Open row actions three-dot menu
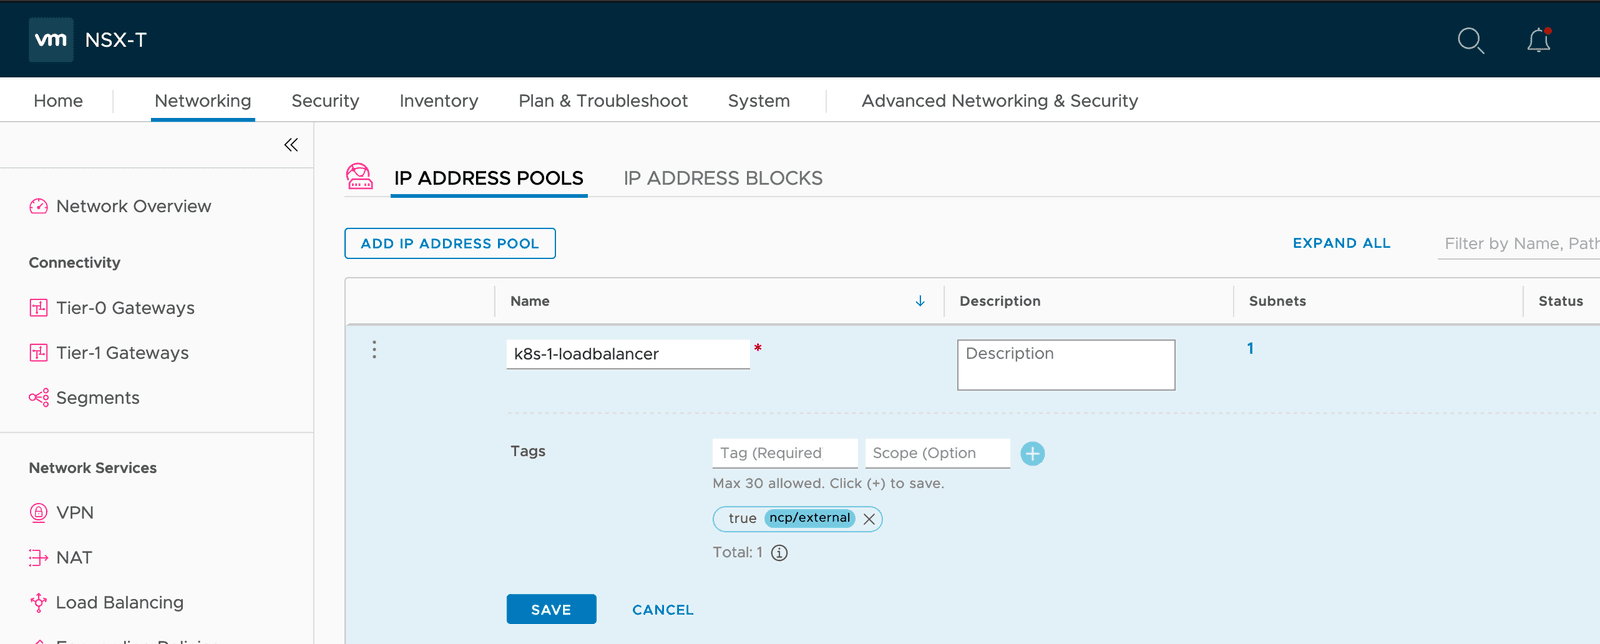The width and height of the screenshot is (1600, 644). 374,349
